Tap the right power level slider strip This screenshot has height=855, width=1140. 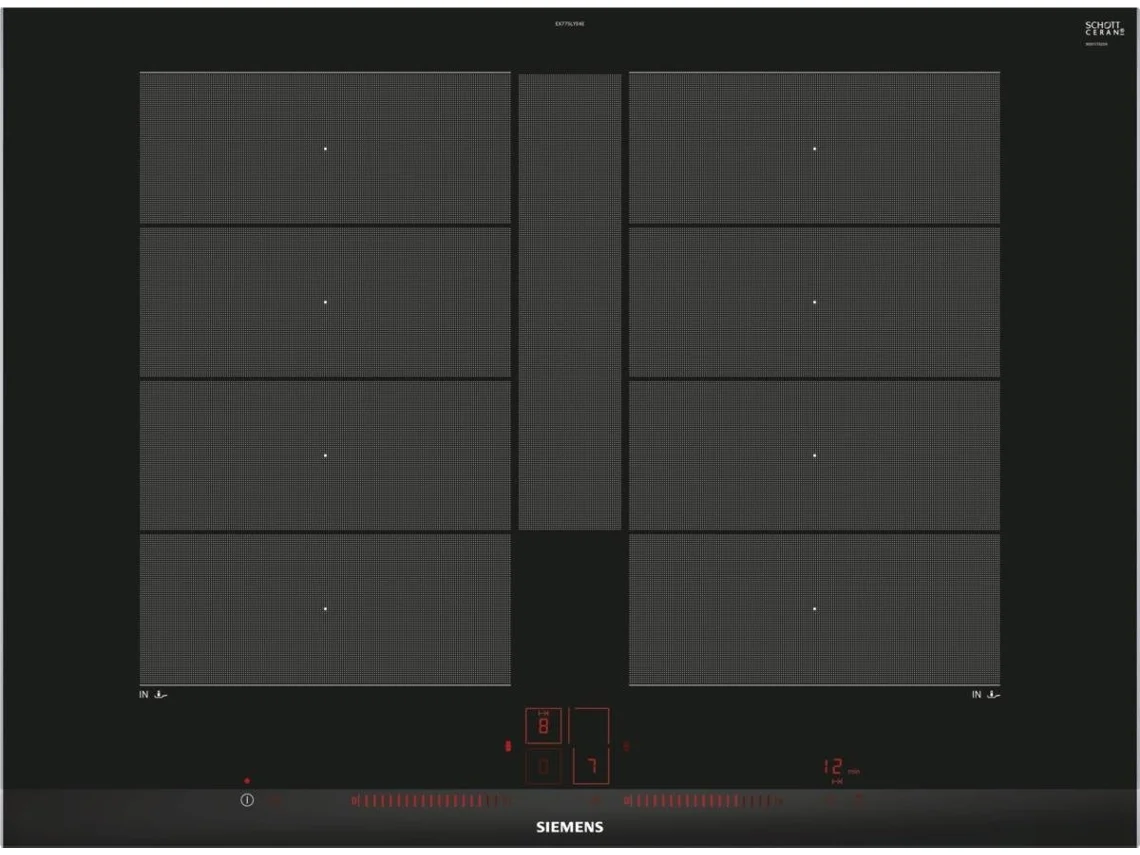pyautogui.click(x=702, y=801)
